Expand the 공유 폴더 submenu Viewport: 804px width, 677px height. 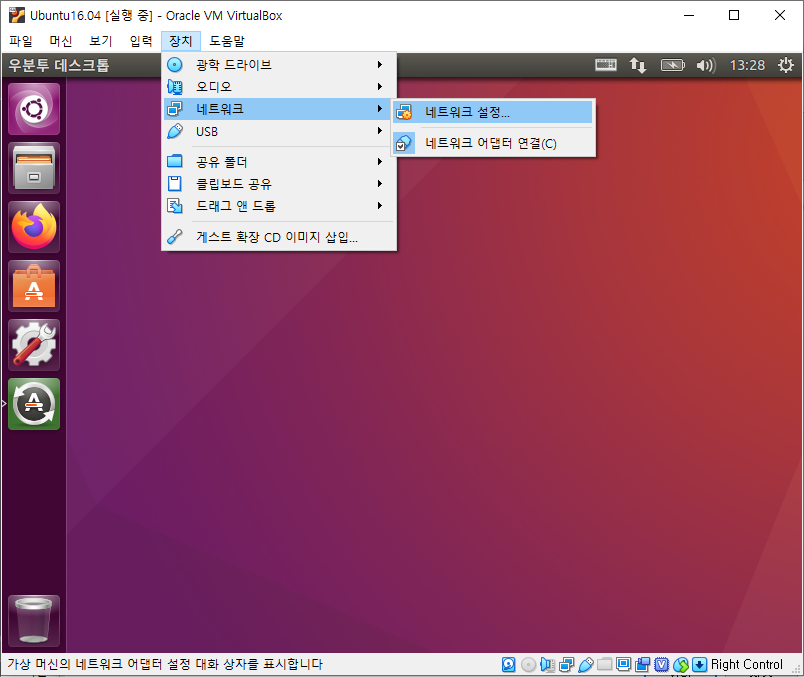coord(277,162)
